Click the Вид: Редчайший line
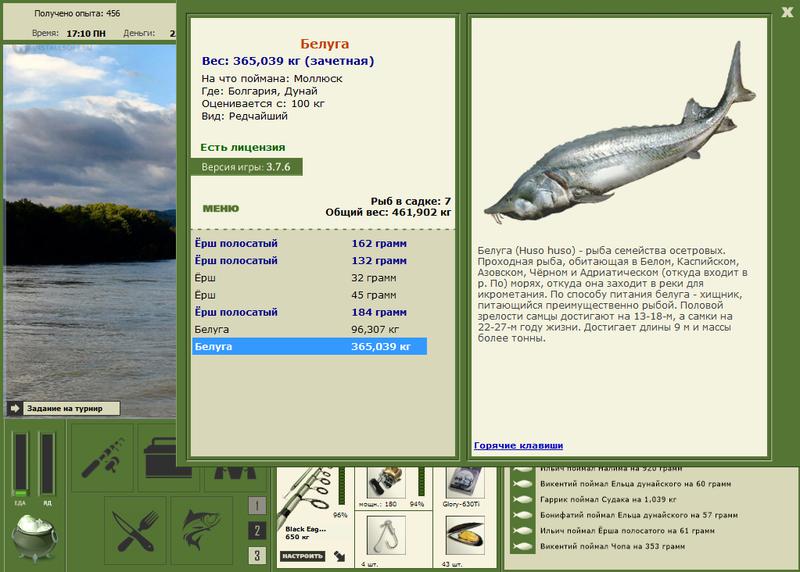This screenshot has height=572, width=800. pos(244,116)
